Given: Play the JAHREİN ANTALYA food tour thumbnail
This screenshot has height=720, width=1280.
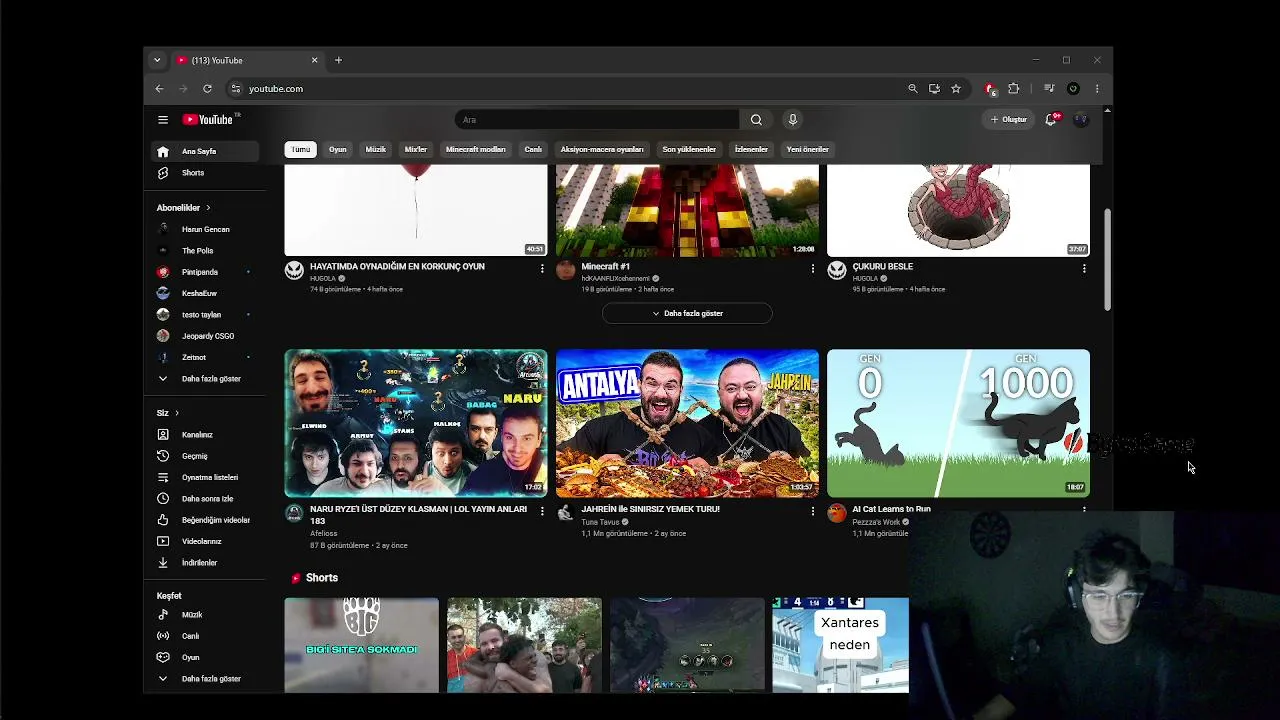Looking at the screenshot, I should pos(687,423).
